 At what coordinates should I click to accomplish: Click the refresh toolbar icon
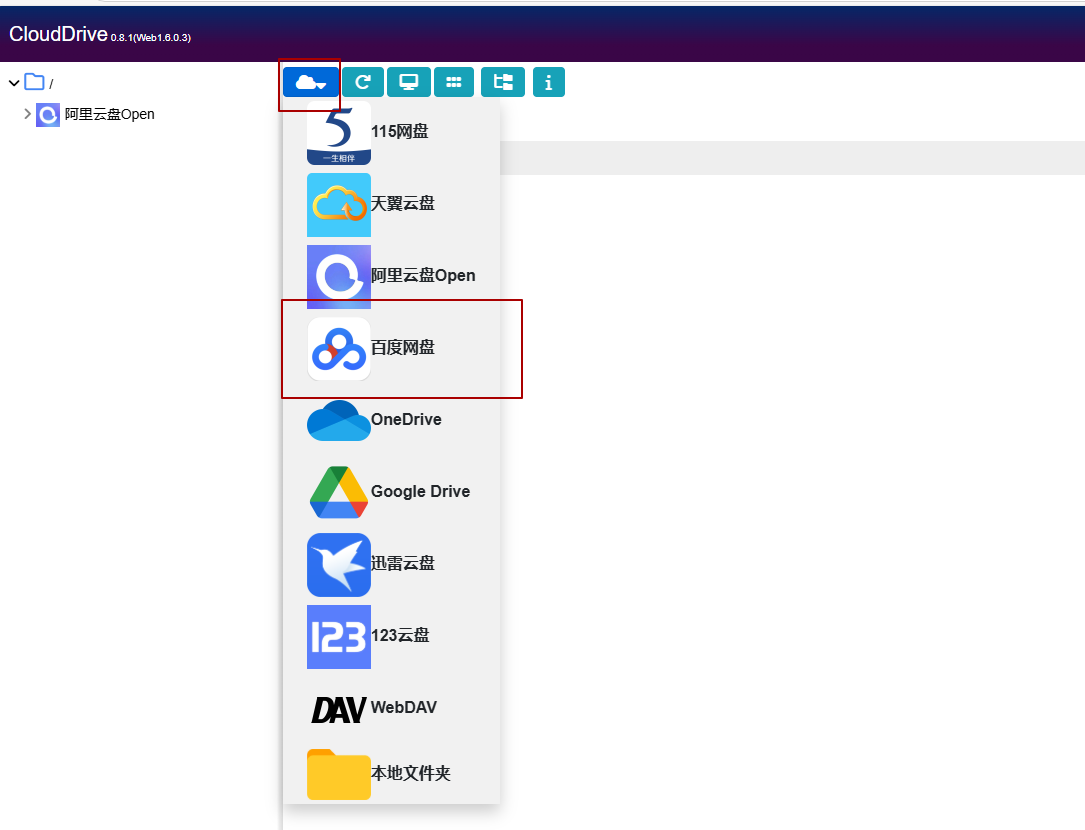tap(362, 82)
